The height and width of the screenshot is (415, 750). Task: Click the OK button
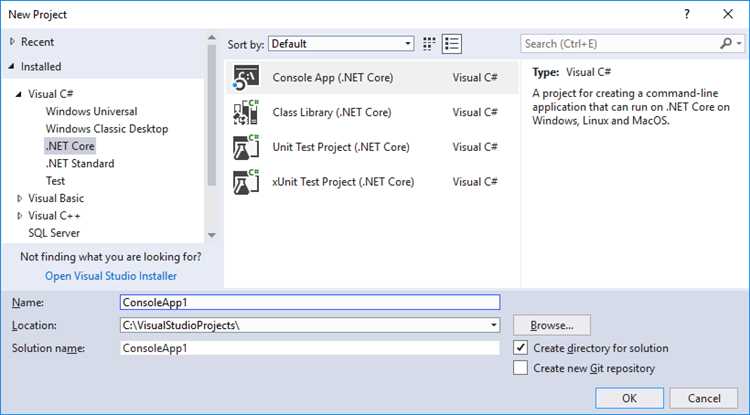coord(629,398)
